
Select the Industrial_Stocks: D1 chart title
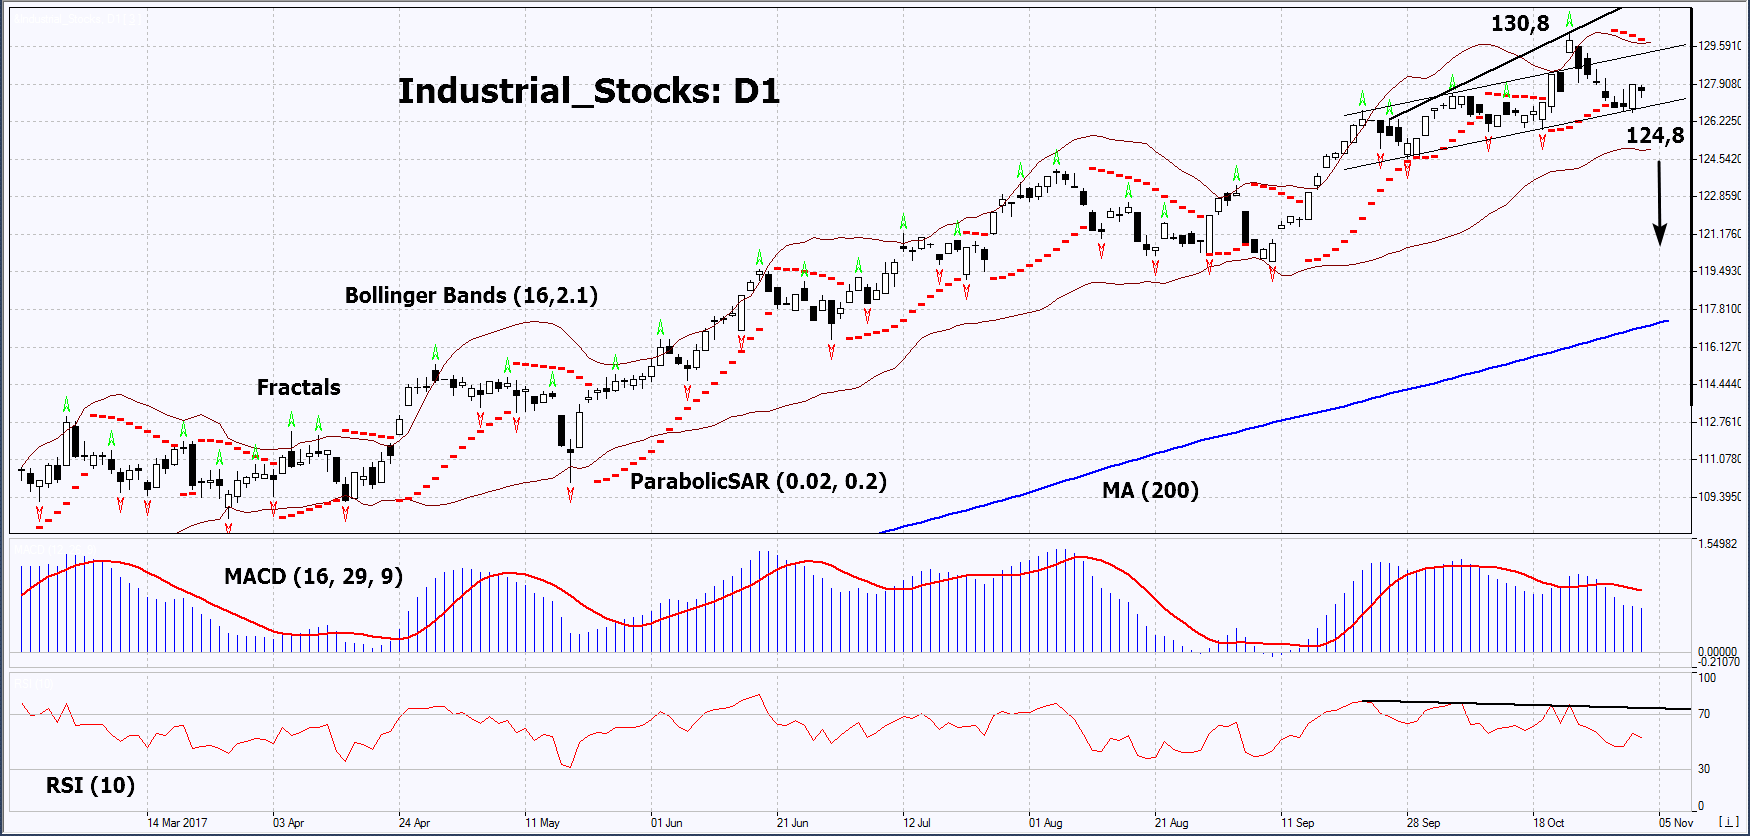pos(588,91)
